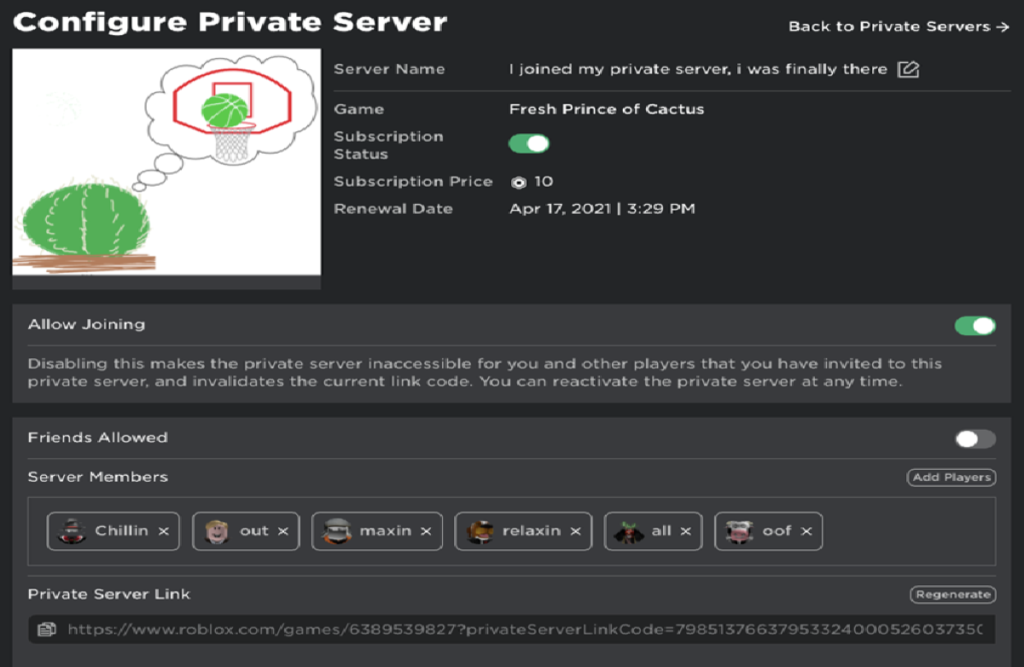Screen dimensions: 1024x667
Task: Click the Allow Joining label
Action: click(87, 324)
